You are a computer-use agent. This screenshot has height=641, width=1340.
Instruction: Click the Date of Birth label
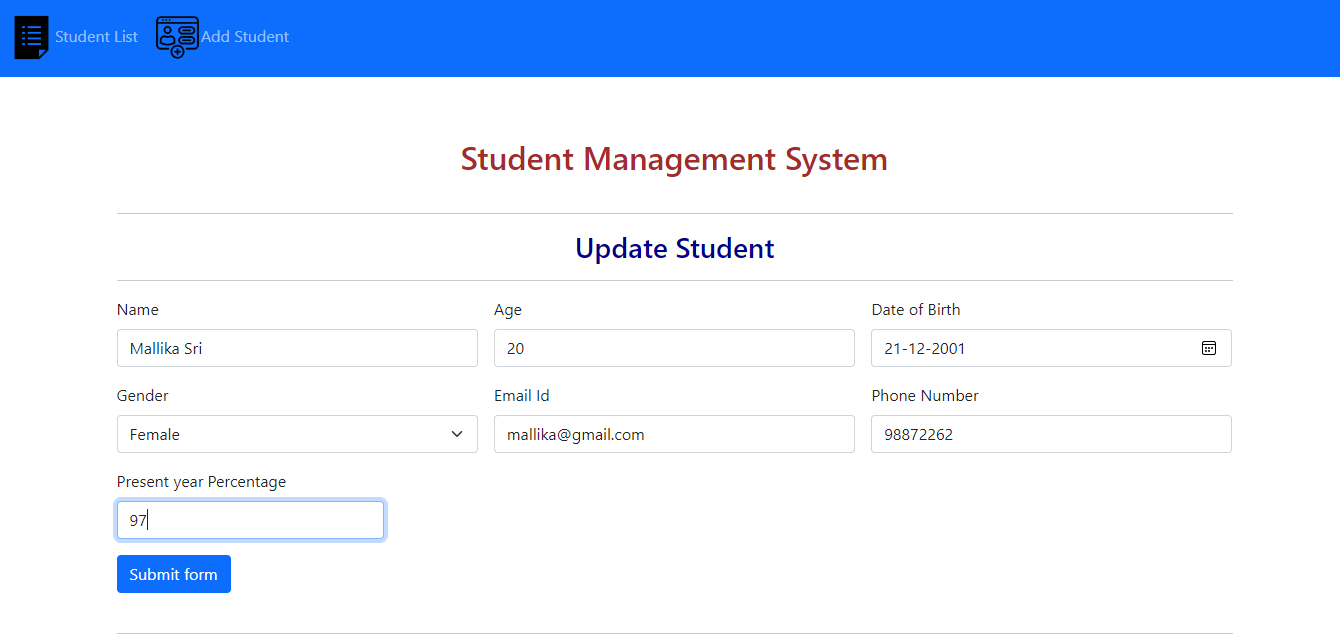(x=916, y=310)
